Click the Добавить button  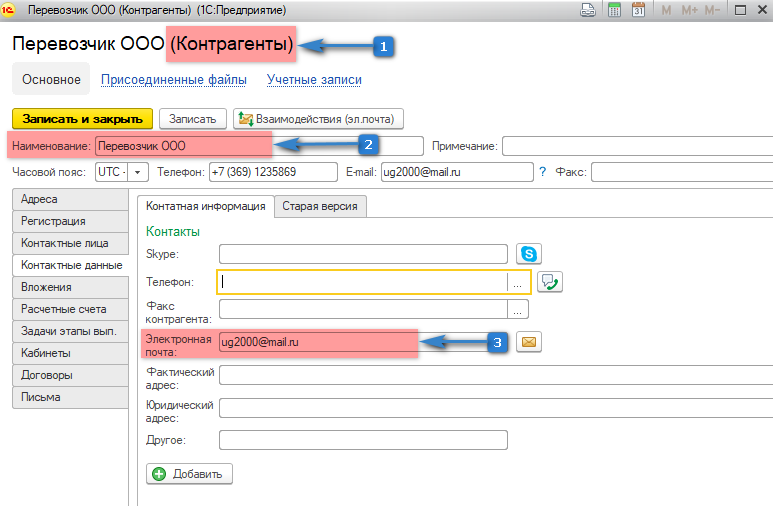click(190, 473)
